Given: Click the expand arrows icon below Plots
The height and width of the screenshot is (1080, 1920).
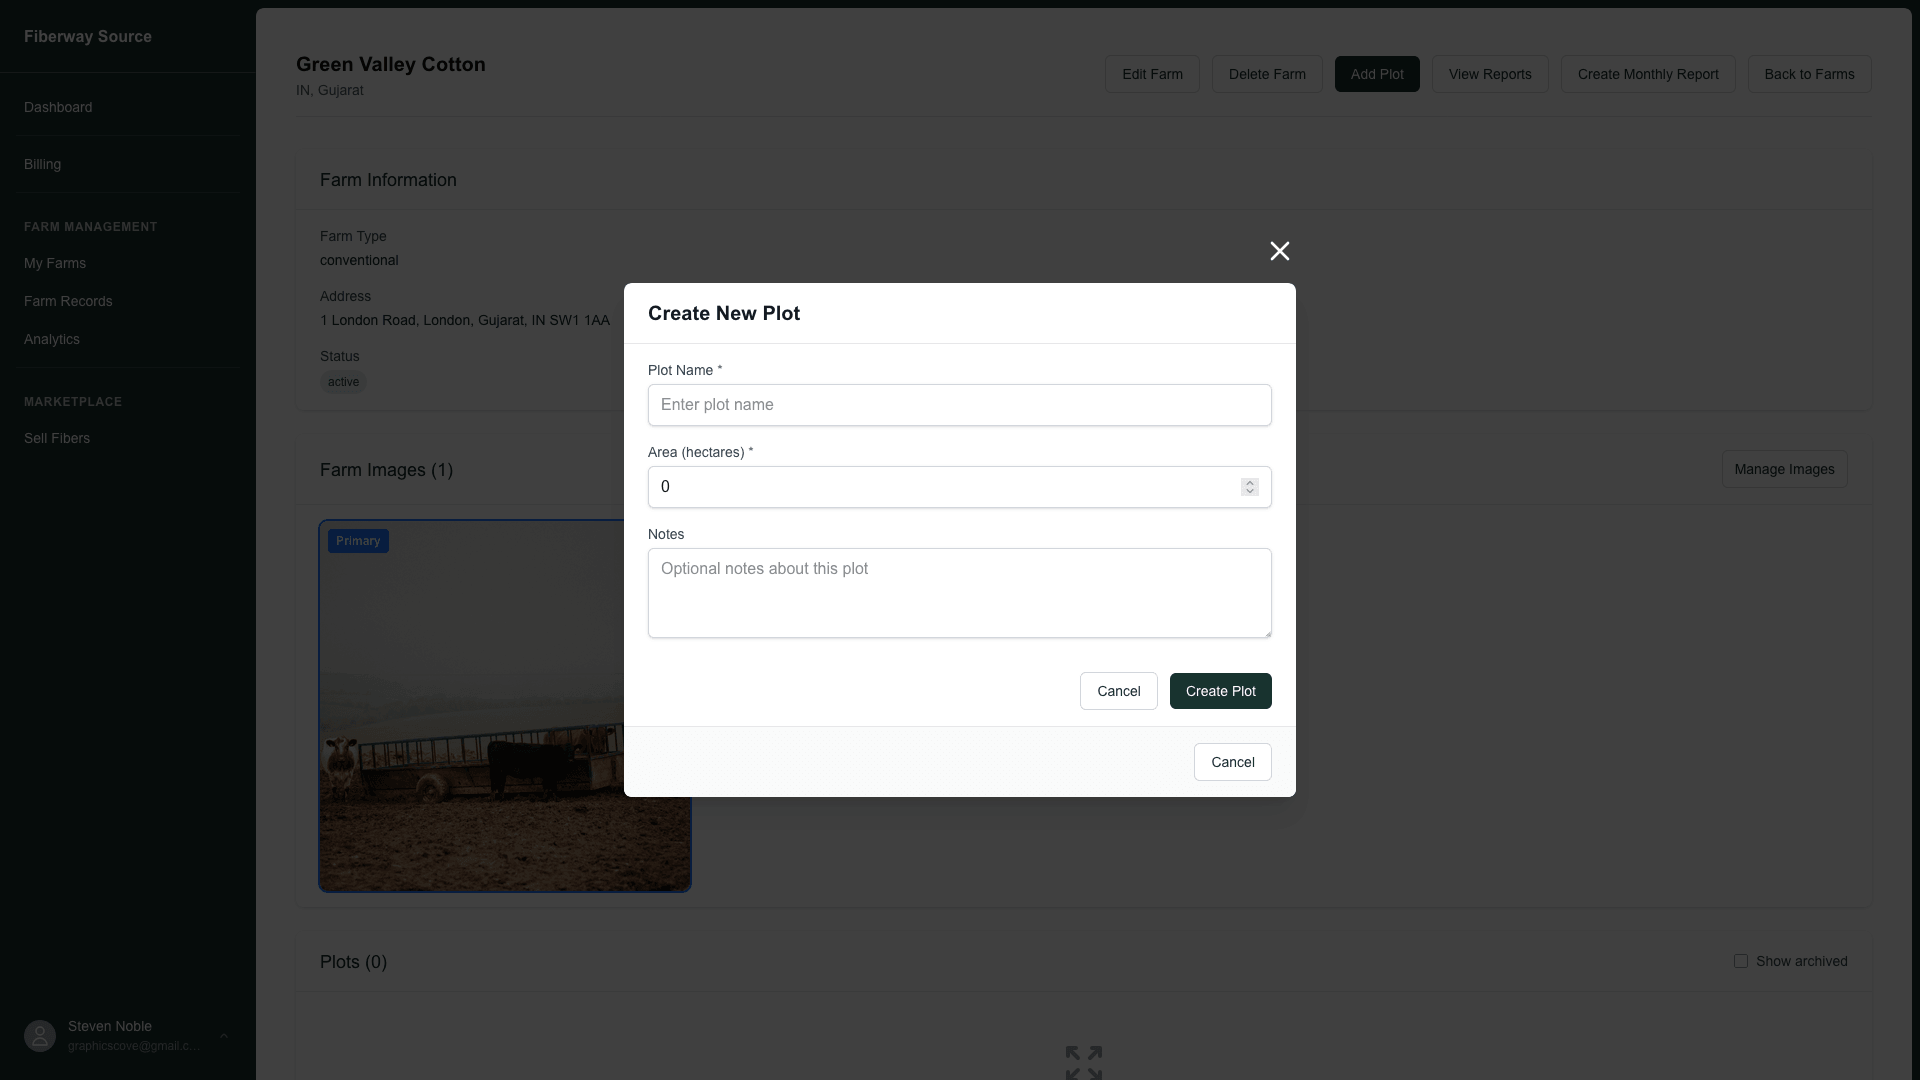Looking at the screenshot, I should click(1084, 1063).
